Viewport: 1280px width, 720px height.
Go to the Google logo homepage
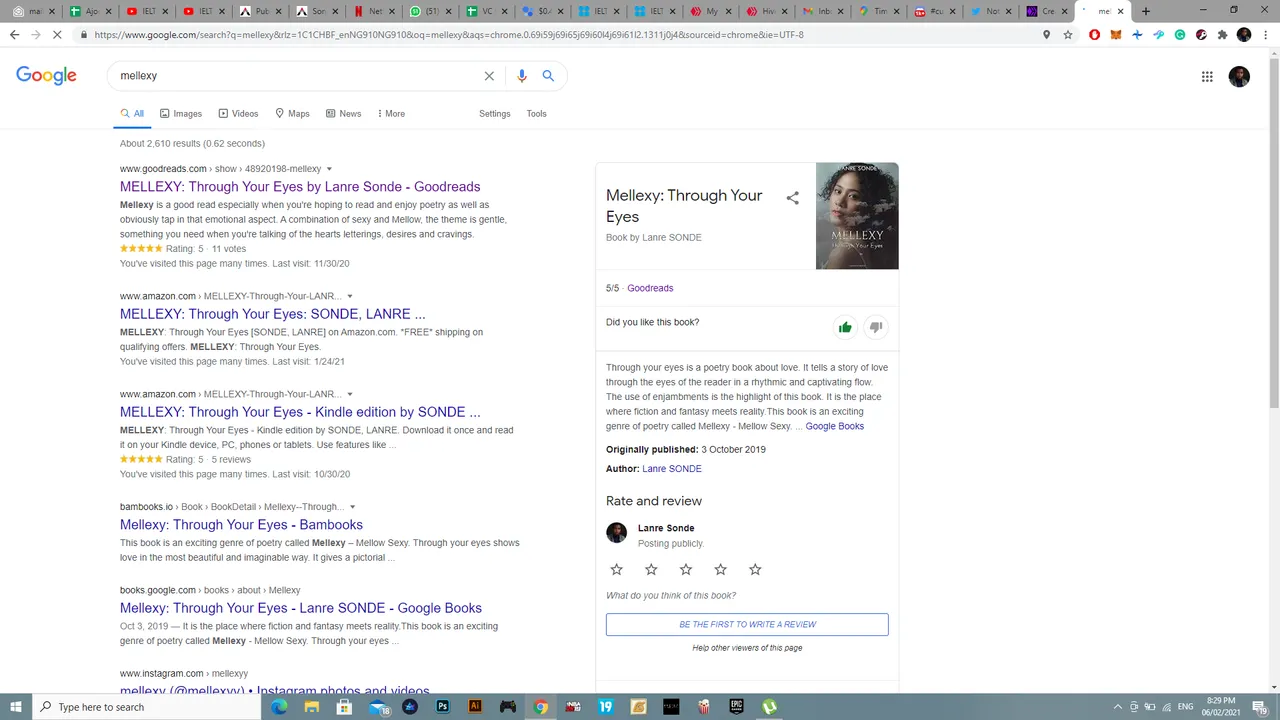coord(46,76)
